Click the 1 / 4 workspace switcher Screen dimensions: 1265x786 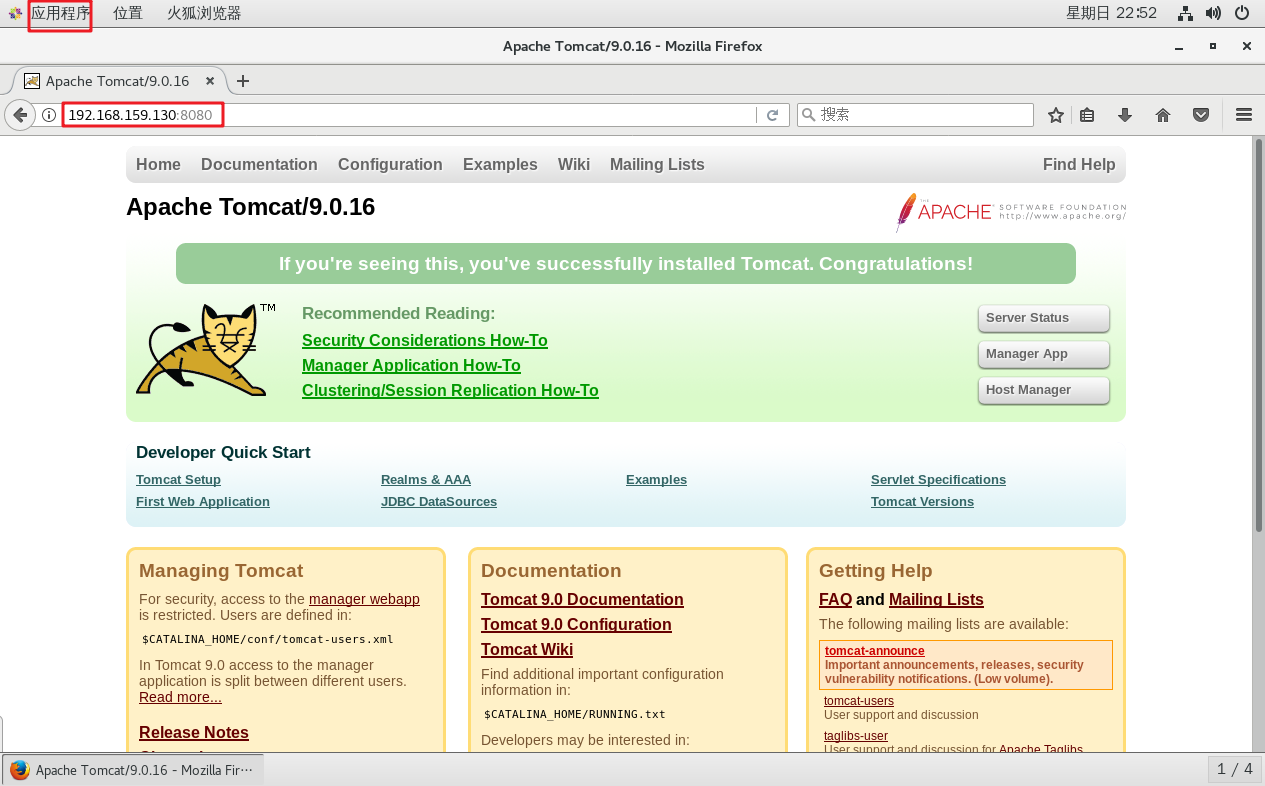click(1234, 769)
